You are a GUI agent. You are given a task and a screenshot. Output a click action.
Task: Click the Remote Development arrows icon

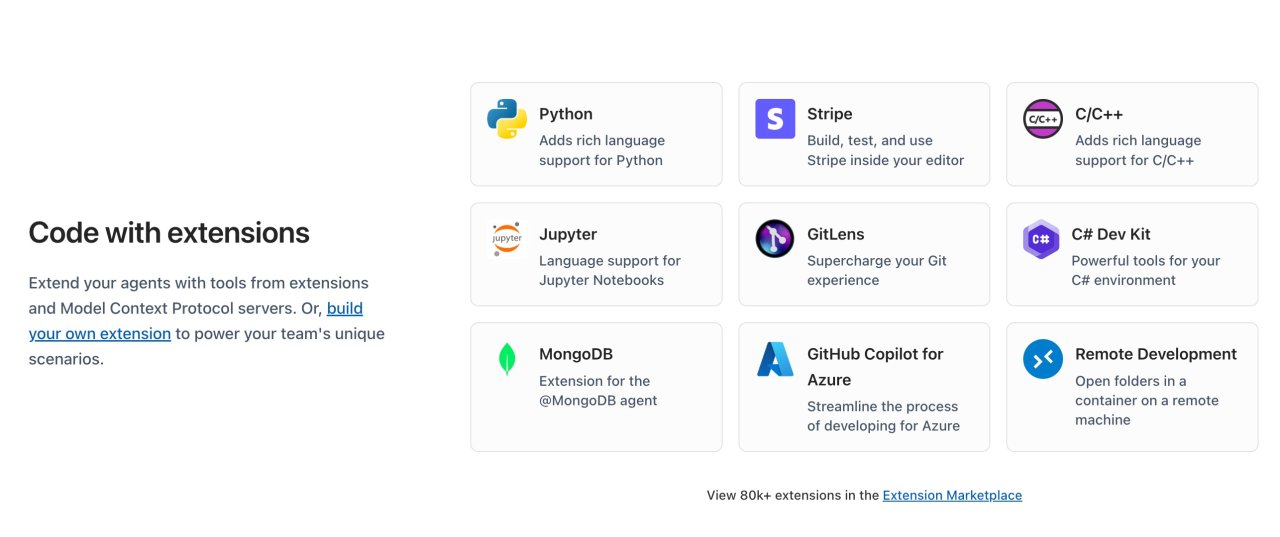(1043, 359)
